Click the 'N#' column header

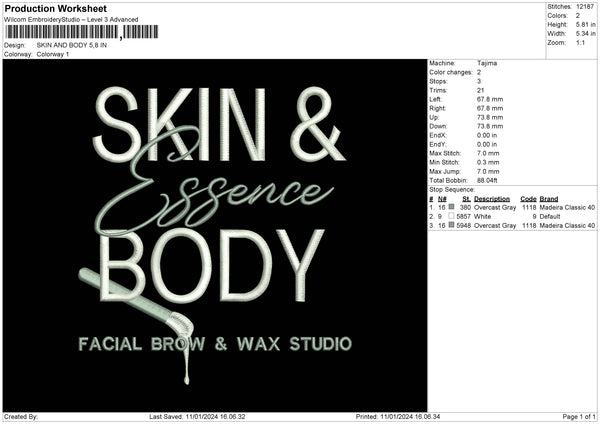pyautogui.click(x=442, y=199)
